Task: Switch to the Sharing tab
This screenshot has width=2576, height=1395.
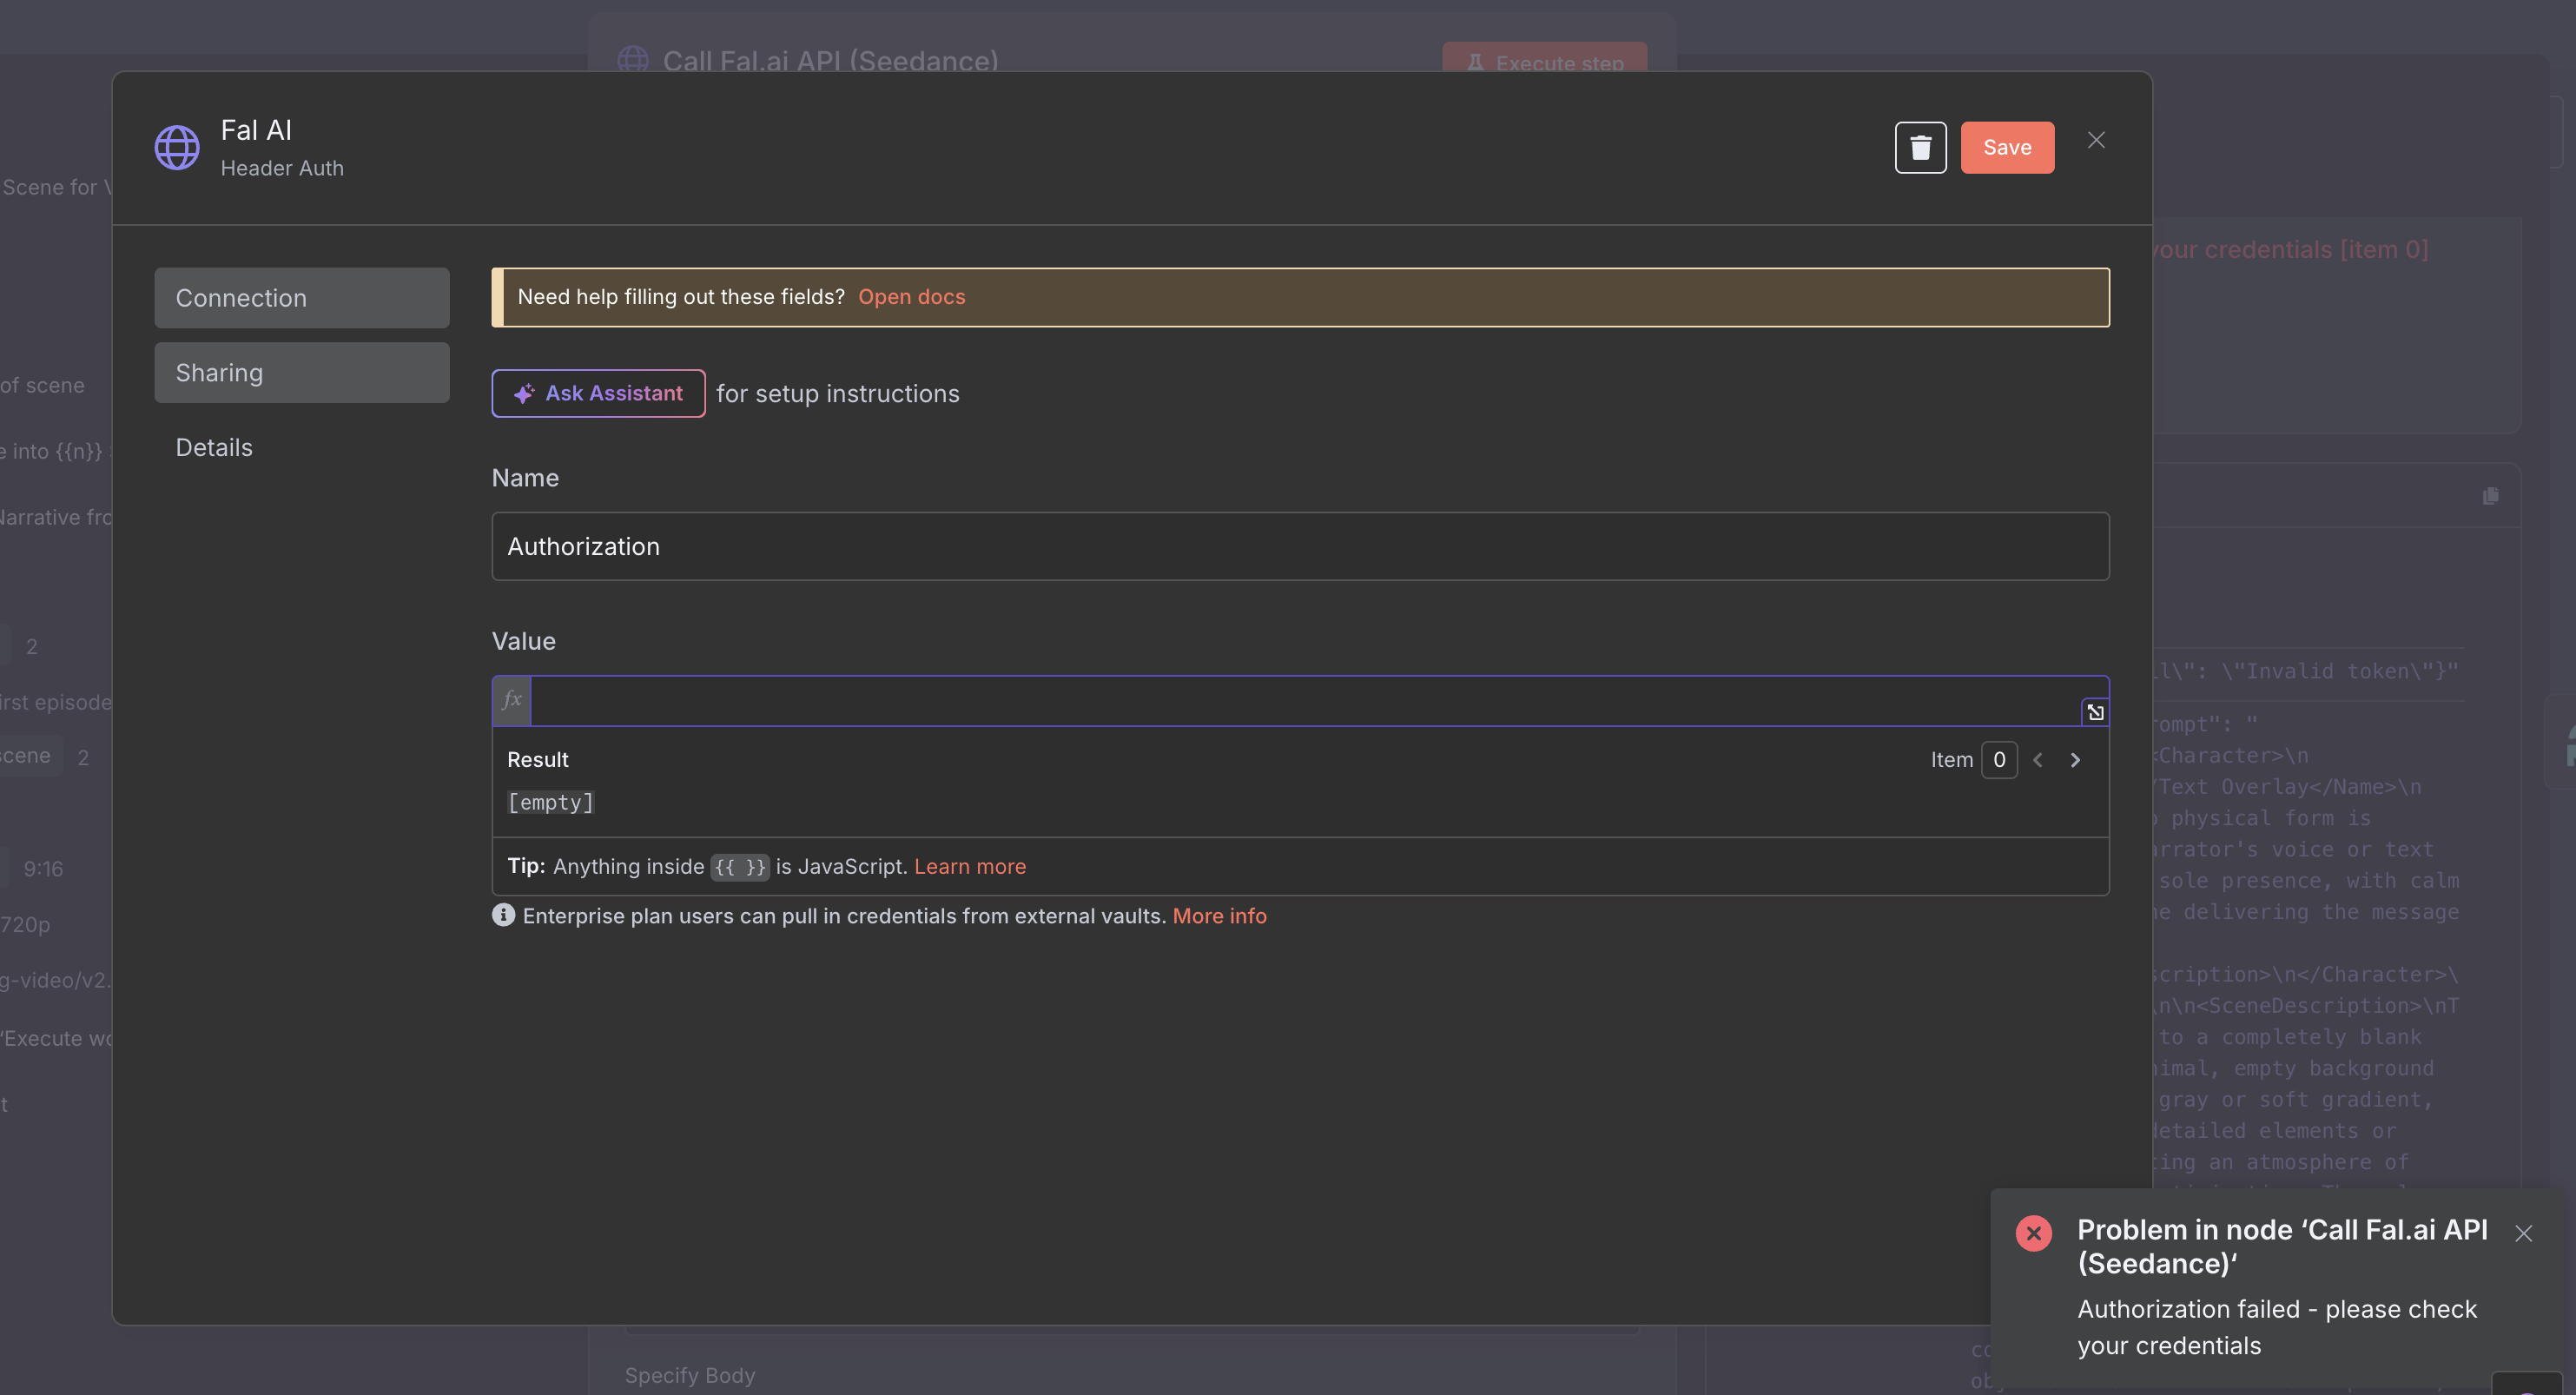Action: coord(302,373)
